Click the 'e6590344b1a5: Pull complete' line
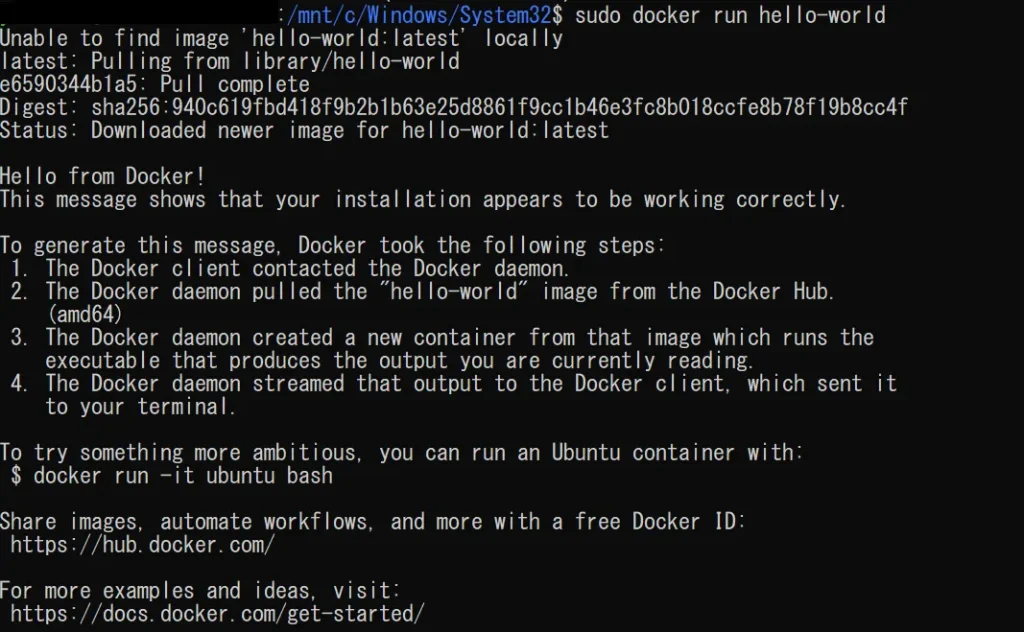The image size is (1024, 632). pos(155,84)
